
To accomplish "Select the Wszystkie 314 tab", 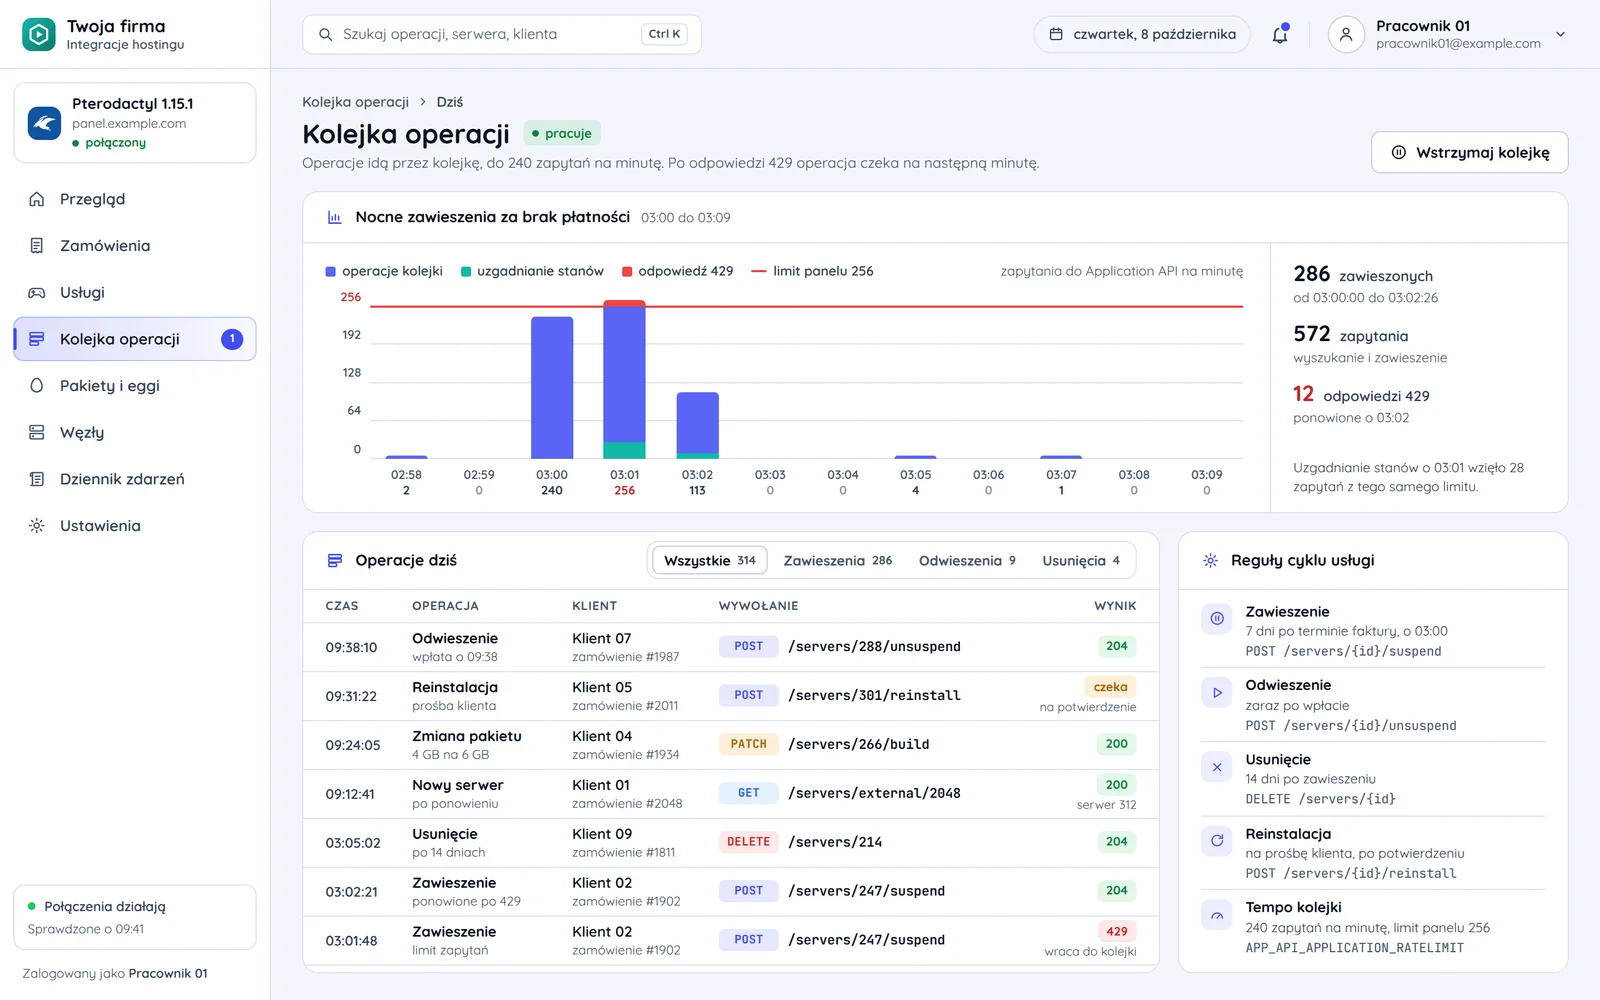I will pos(710,561).
